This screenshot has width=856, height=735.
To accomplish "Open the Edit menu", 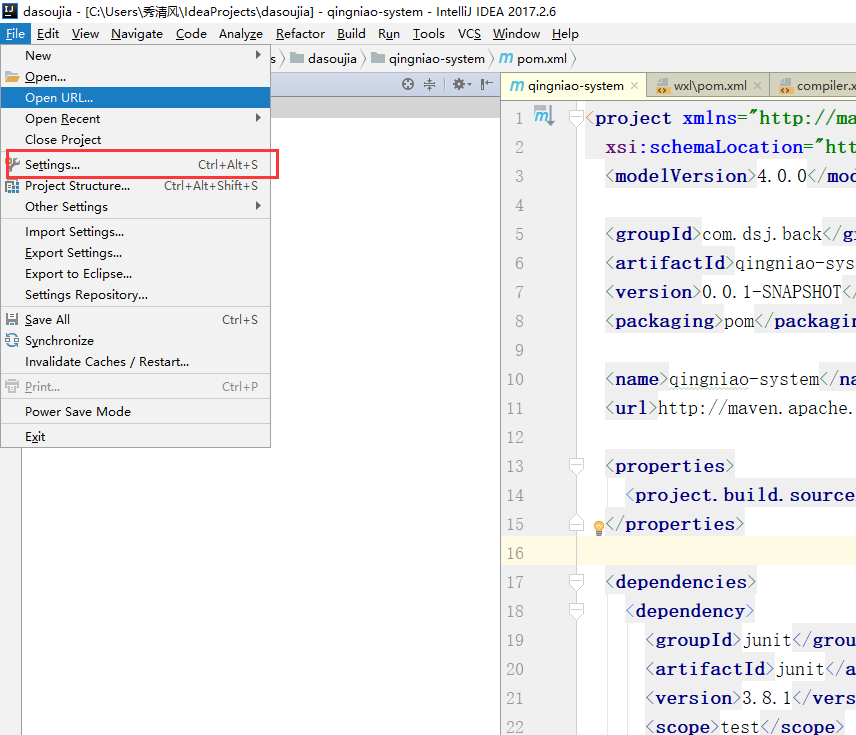I will [47, 34].
